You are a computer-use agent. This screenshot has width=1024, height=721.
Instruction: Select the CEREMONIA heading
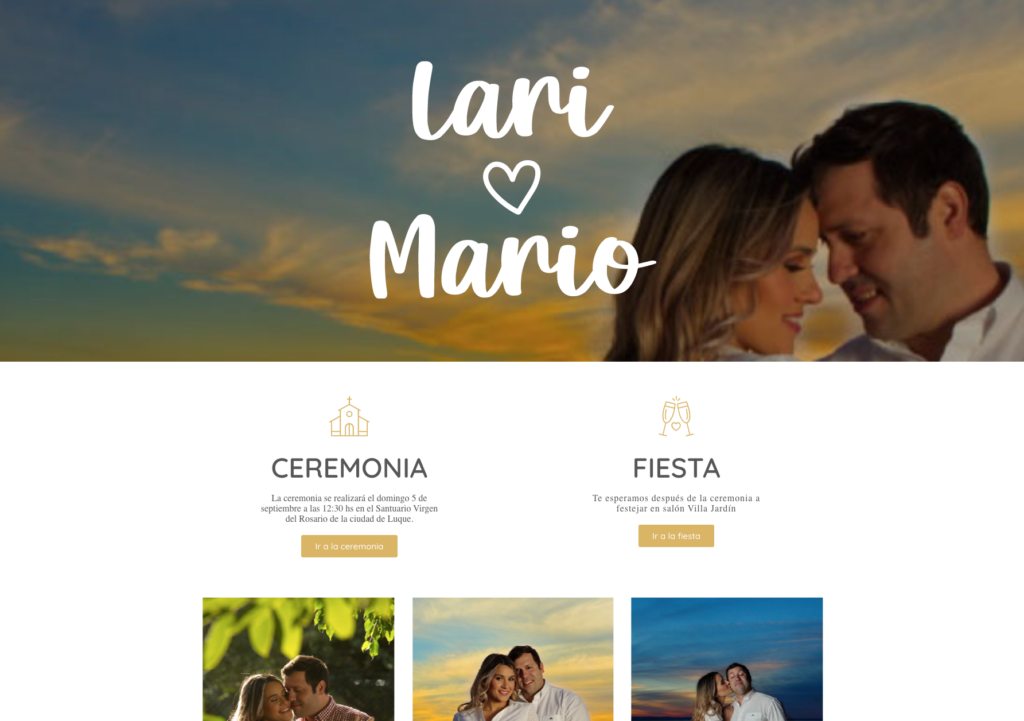click(x=349, y=468)
